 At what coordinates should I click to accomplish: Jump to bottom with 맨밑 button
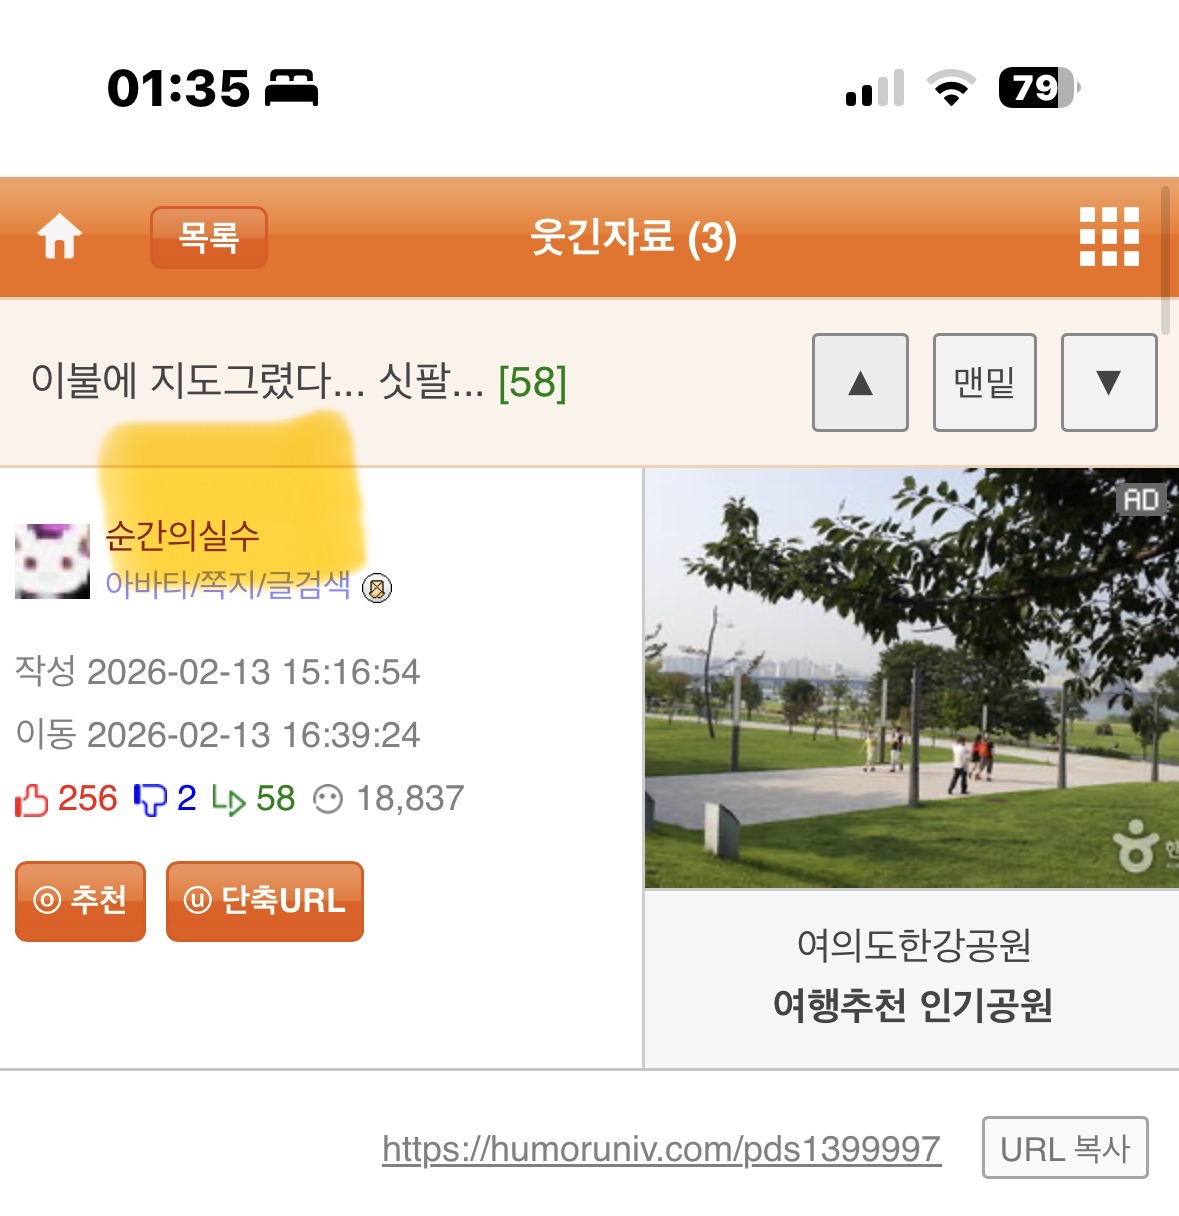click(x=985, y=382)
